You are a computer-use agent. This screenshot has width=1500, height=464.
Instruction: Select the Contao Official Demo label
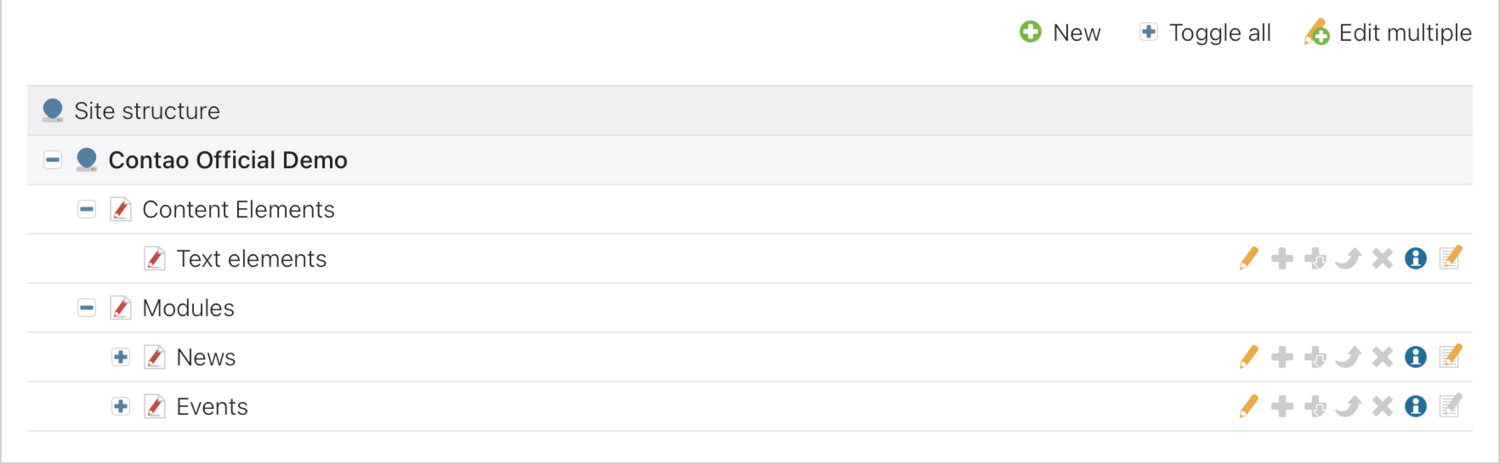[x=228, y=160]
